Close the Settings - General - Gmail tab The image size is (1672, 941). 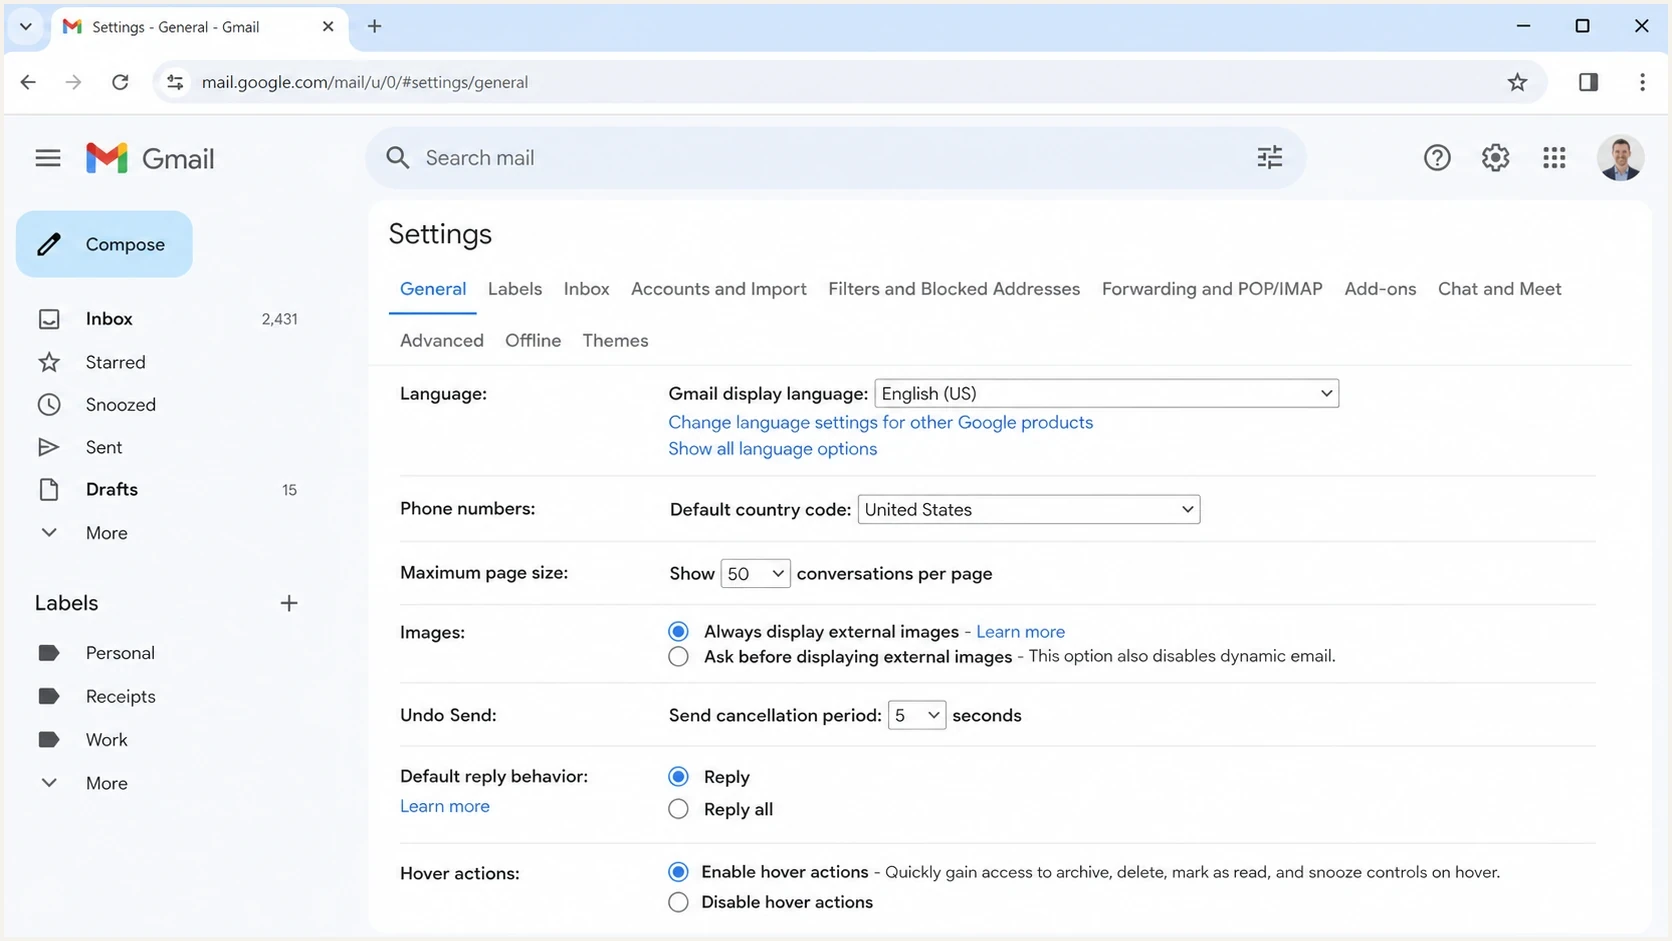click(x=328, y=27)
